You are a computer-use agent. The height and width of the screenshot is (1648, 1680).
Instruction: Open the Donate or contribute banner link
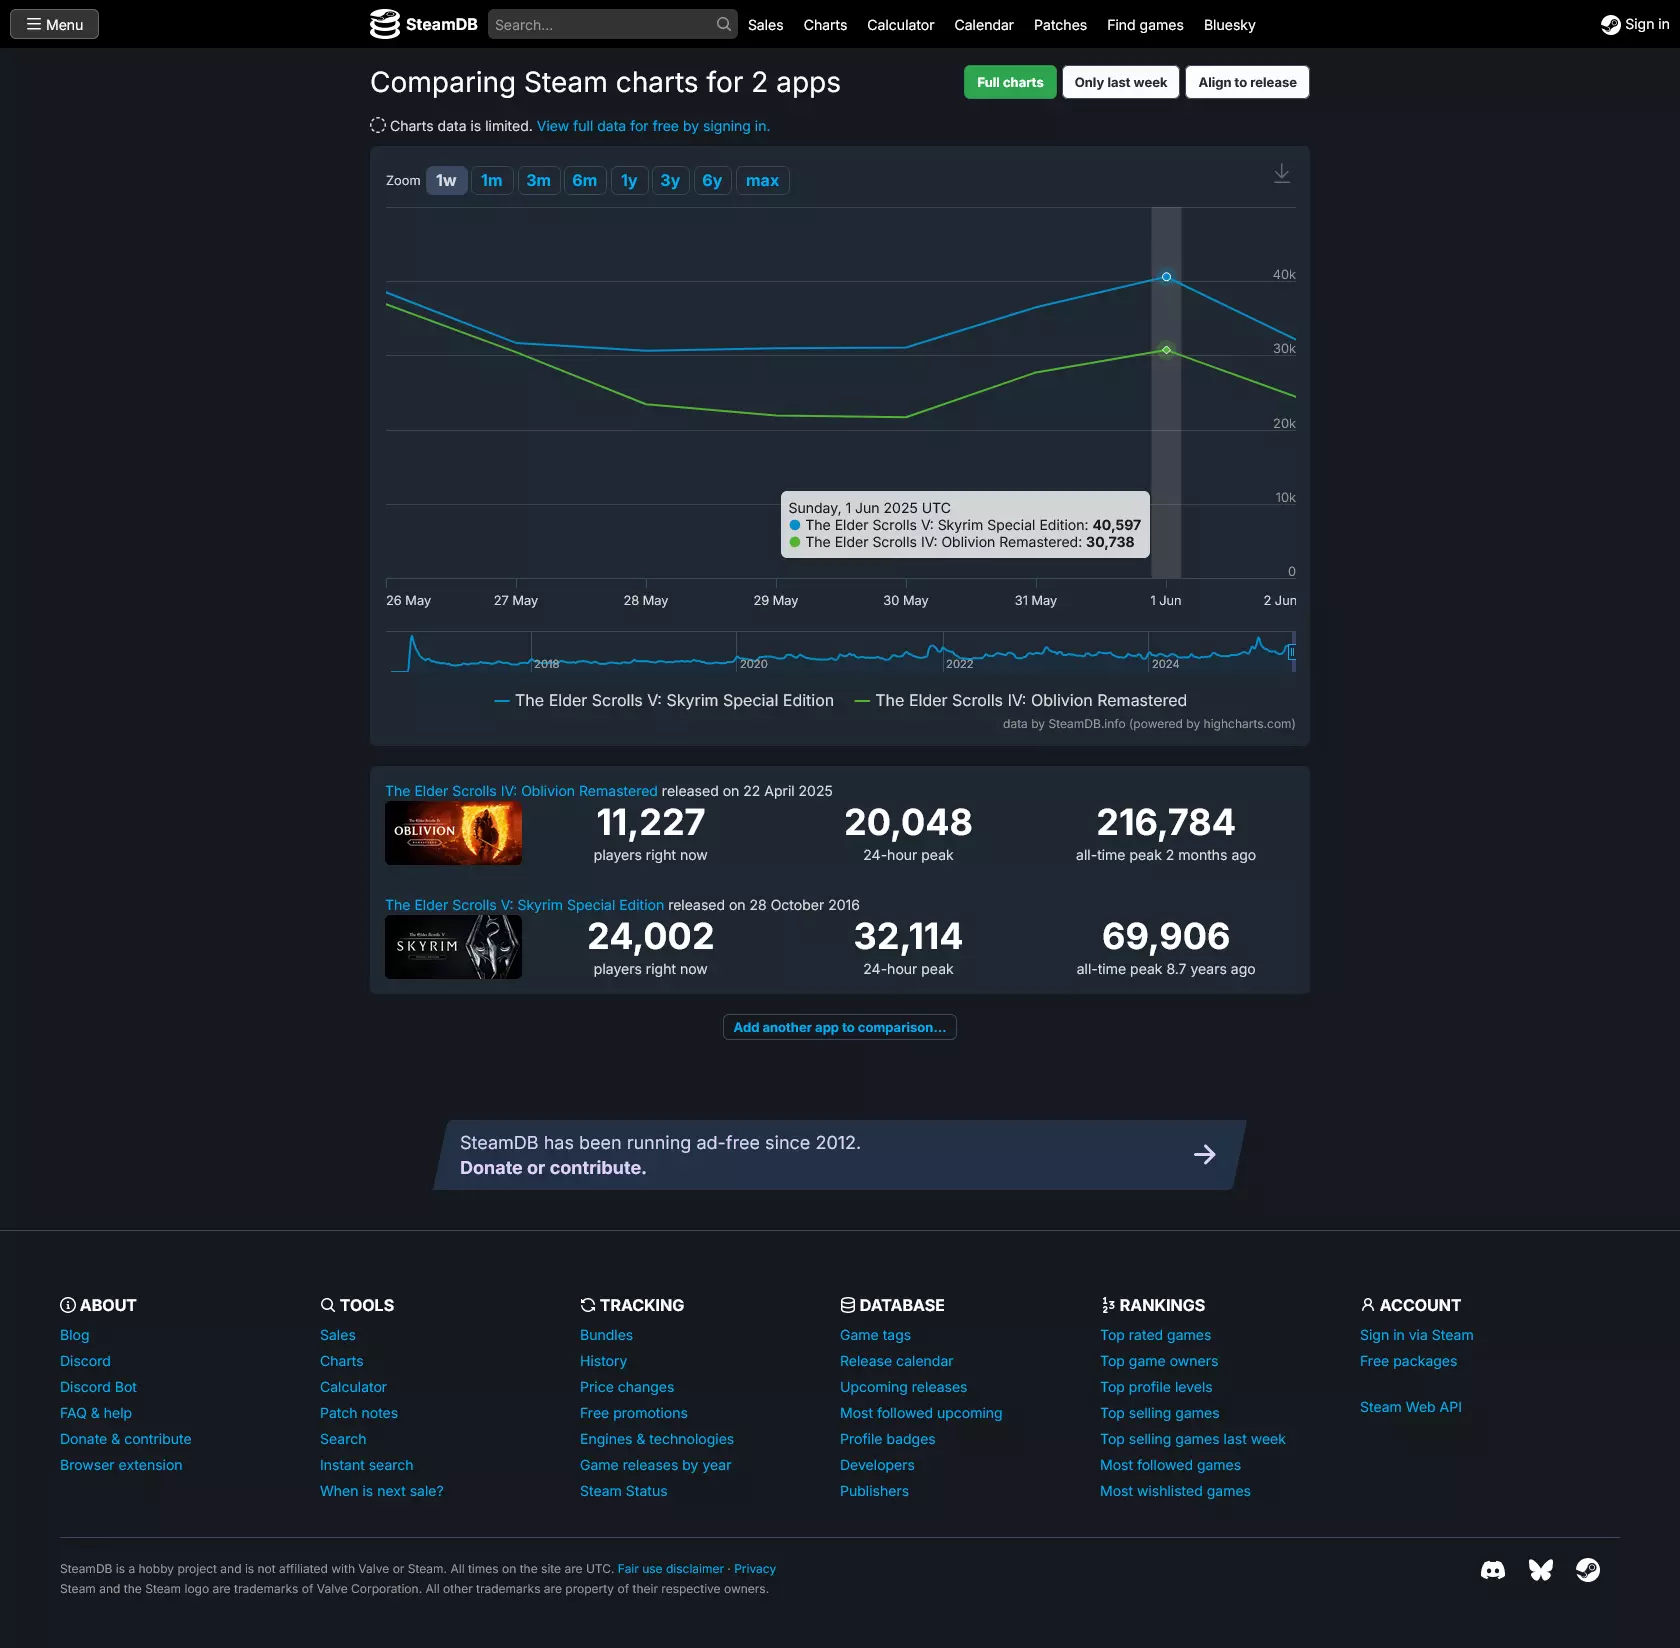pyautogui.click(x=553, y=1168)
